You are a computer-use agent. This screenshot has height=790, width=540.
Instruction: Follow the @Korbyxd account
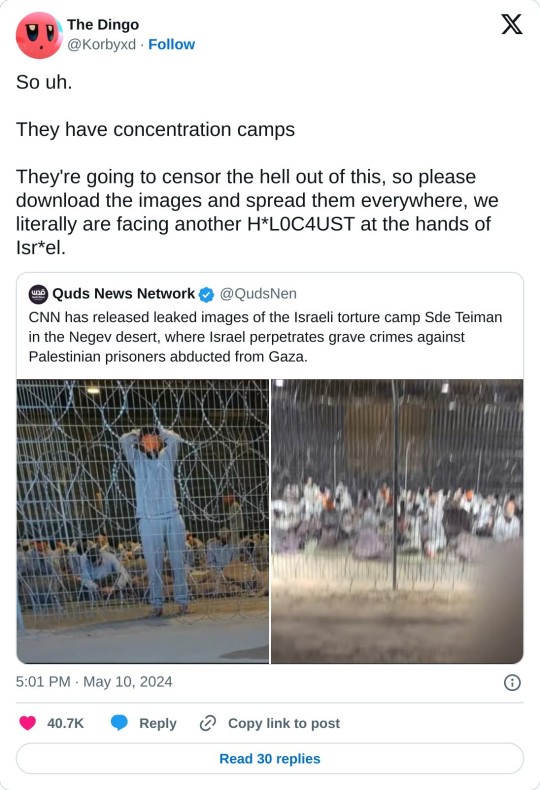coord(171,44)
